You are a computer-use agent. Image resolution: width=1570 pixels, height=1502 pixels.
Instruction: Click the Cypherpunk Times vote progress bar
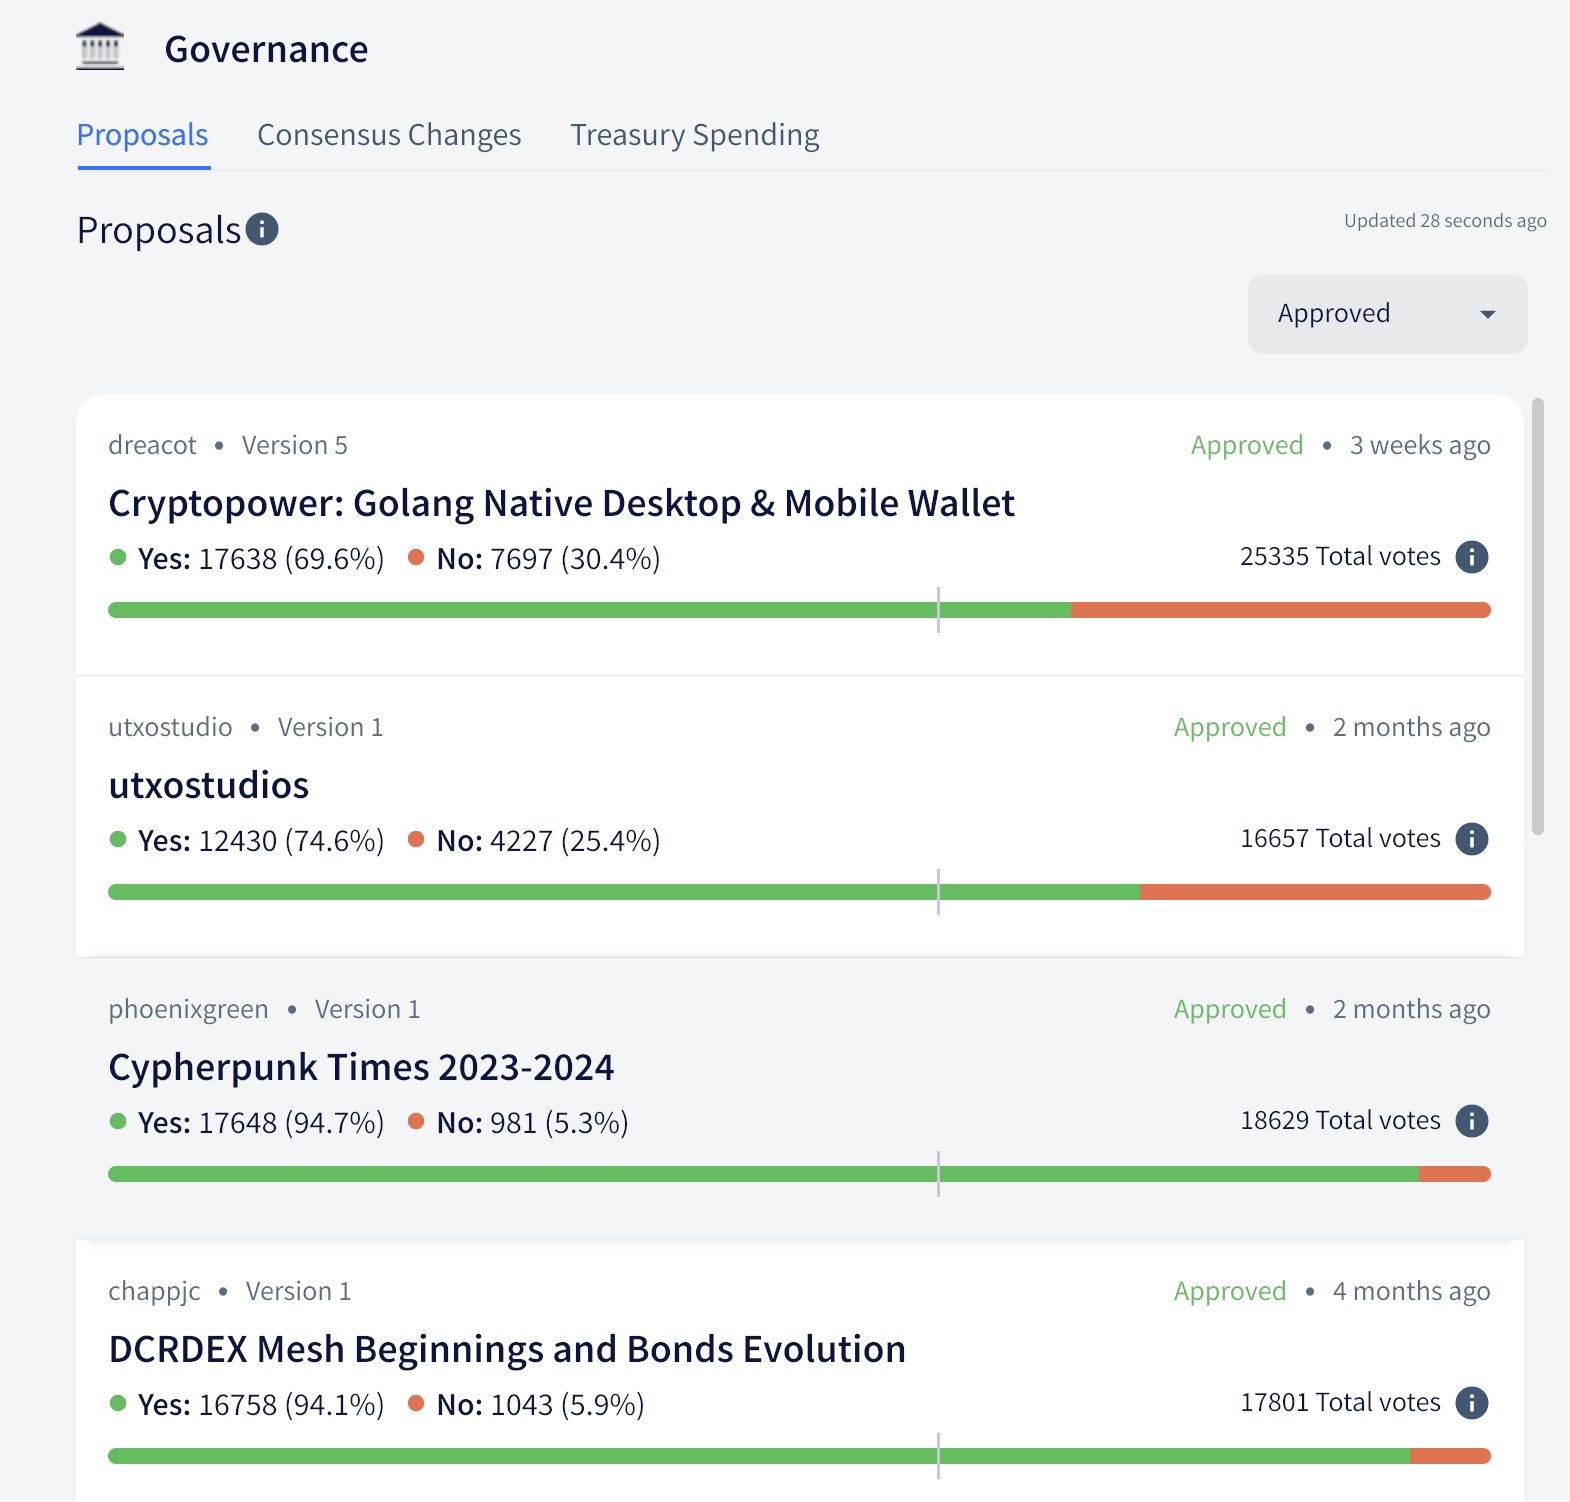[799, 1174]
